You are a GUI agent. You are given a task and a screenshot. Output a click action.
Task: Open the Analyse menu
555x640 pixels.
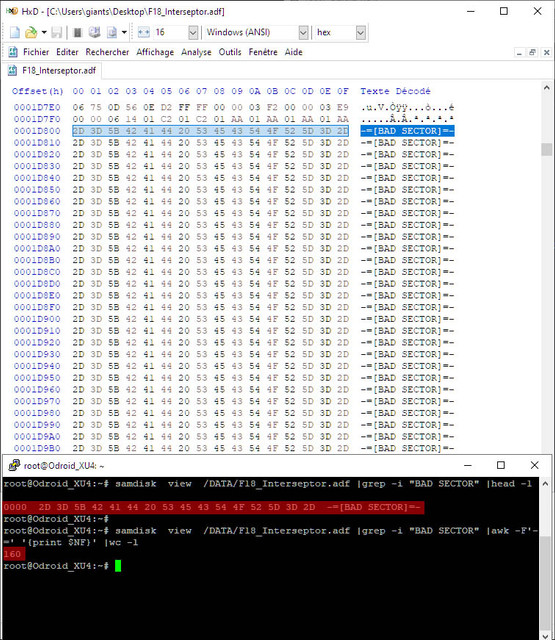coord(196,52)
